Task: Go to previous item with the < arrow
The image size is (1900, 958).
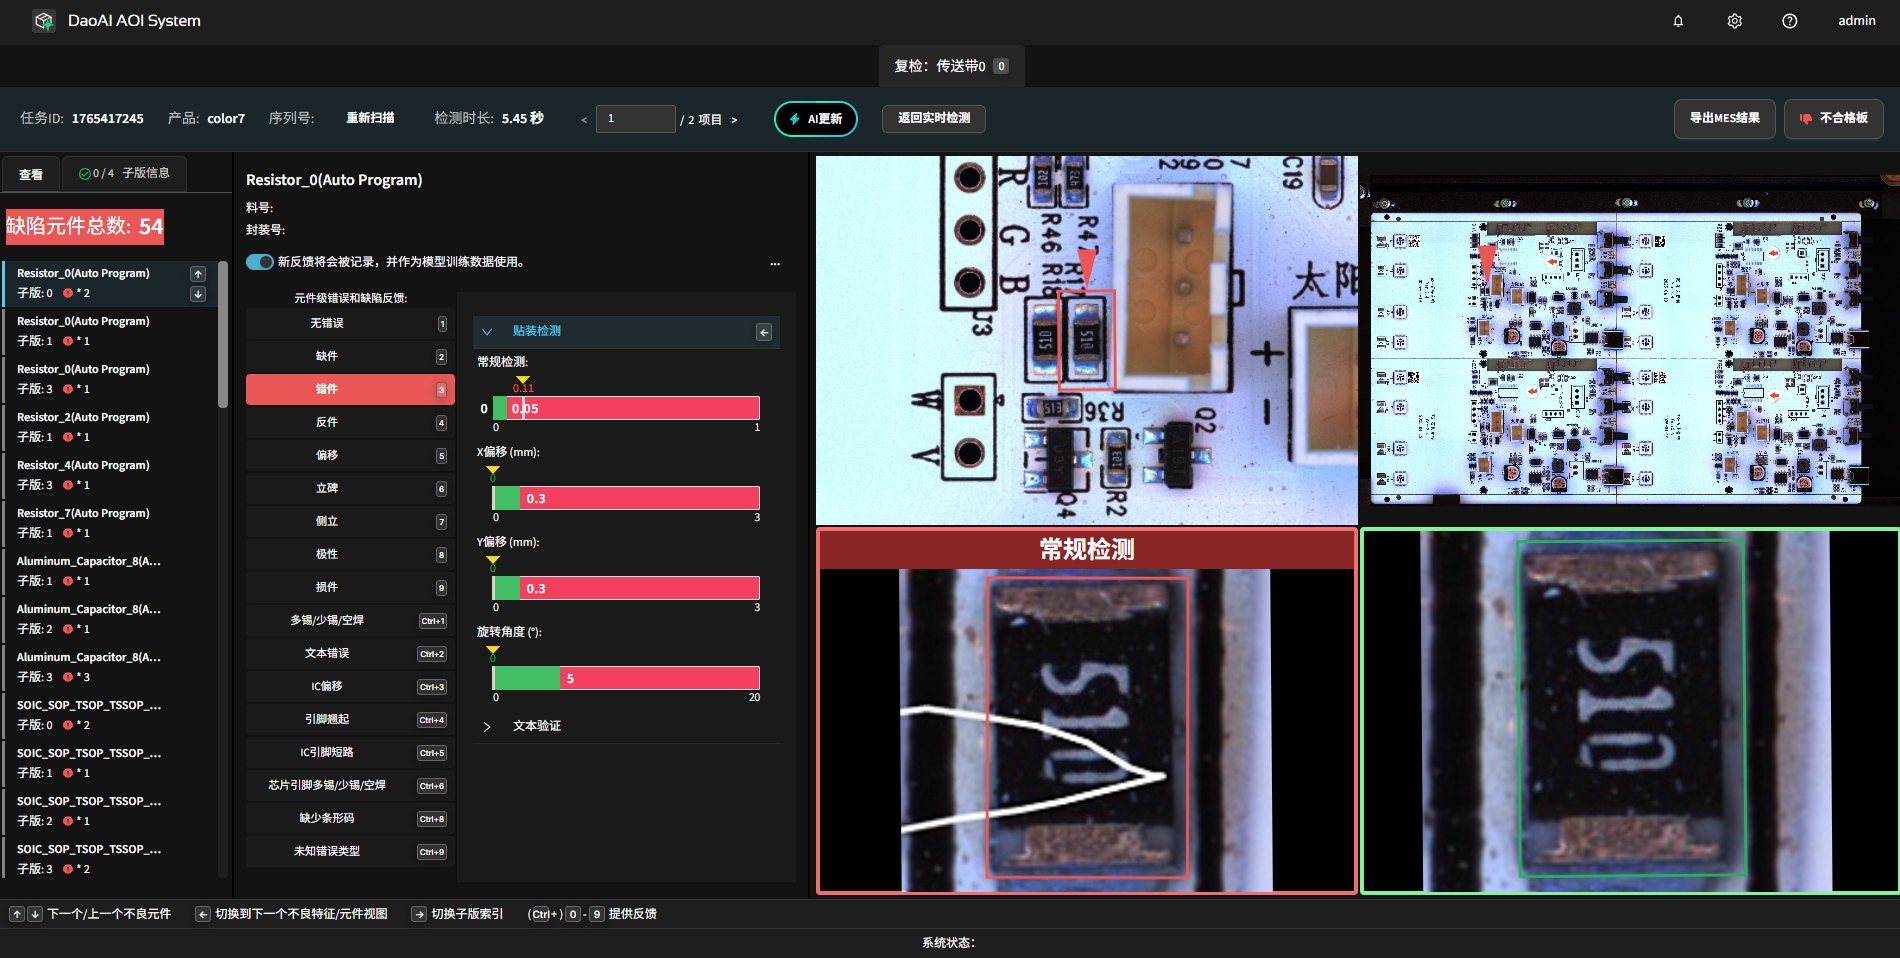Action: pos(584,120)
